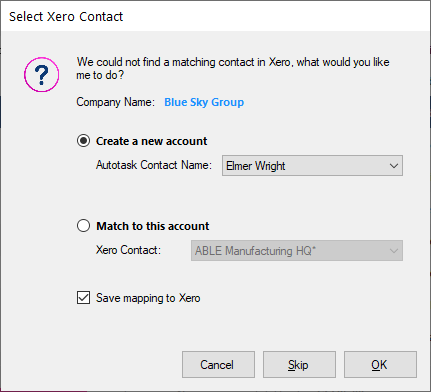The height and width of the screenshot is (392, 431).
Task: Open the Autotask Contact Name dropdown arrow
Action: pos(394,166)
